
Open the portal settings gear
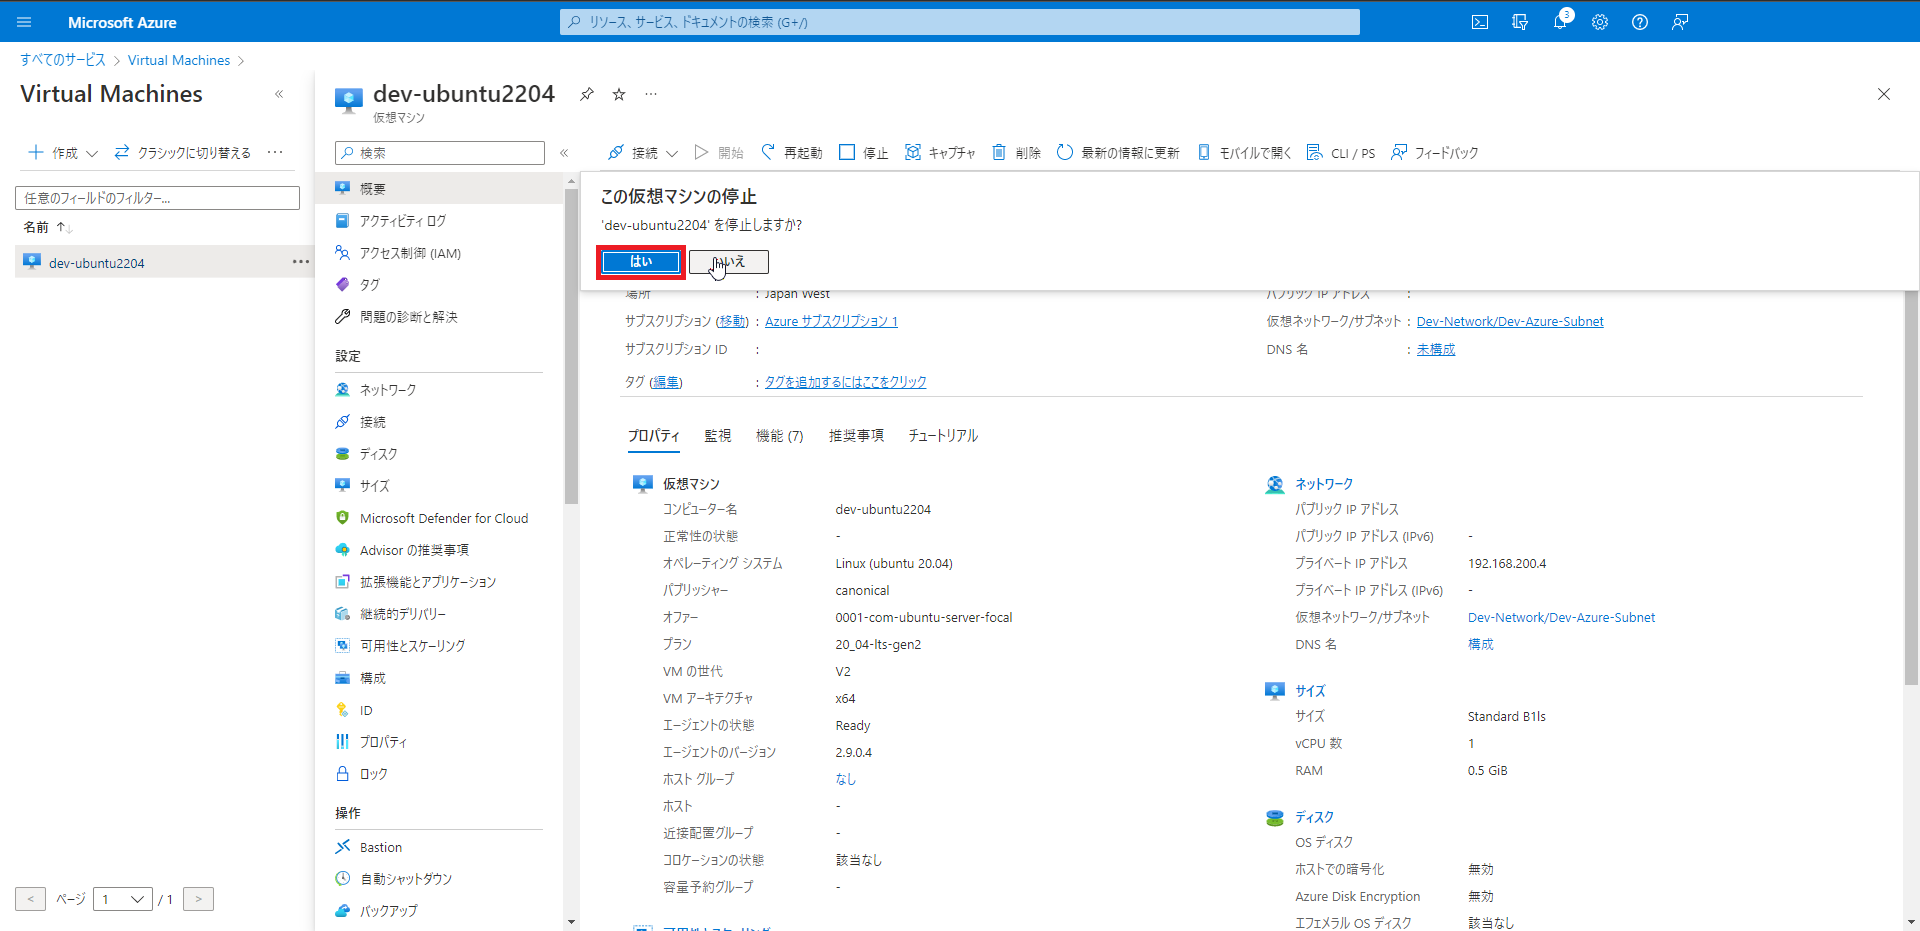(1600, 22)
